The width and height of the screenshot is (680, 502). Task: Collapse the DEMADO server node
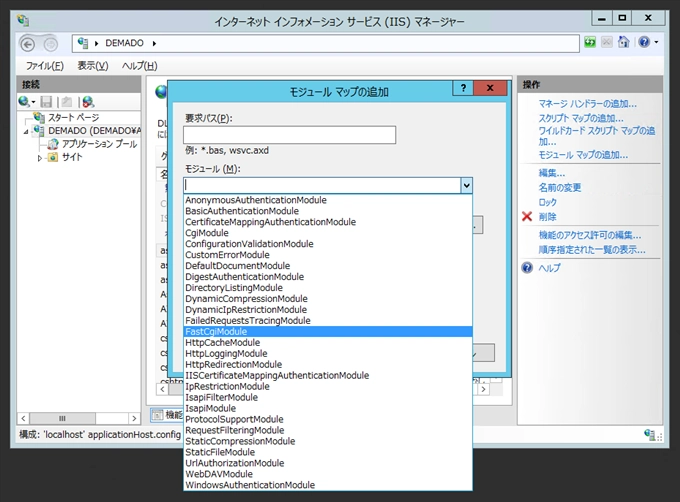click(x=26, y=131)
